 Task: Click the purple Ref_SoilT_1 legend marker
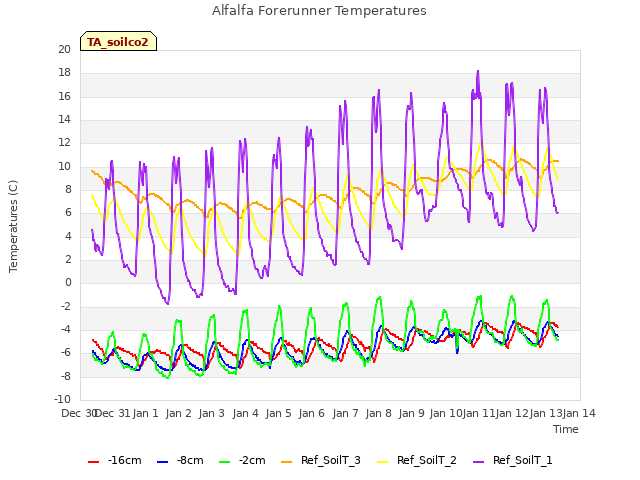pyautogui.click(x=478, y=462)
